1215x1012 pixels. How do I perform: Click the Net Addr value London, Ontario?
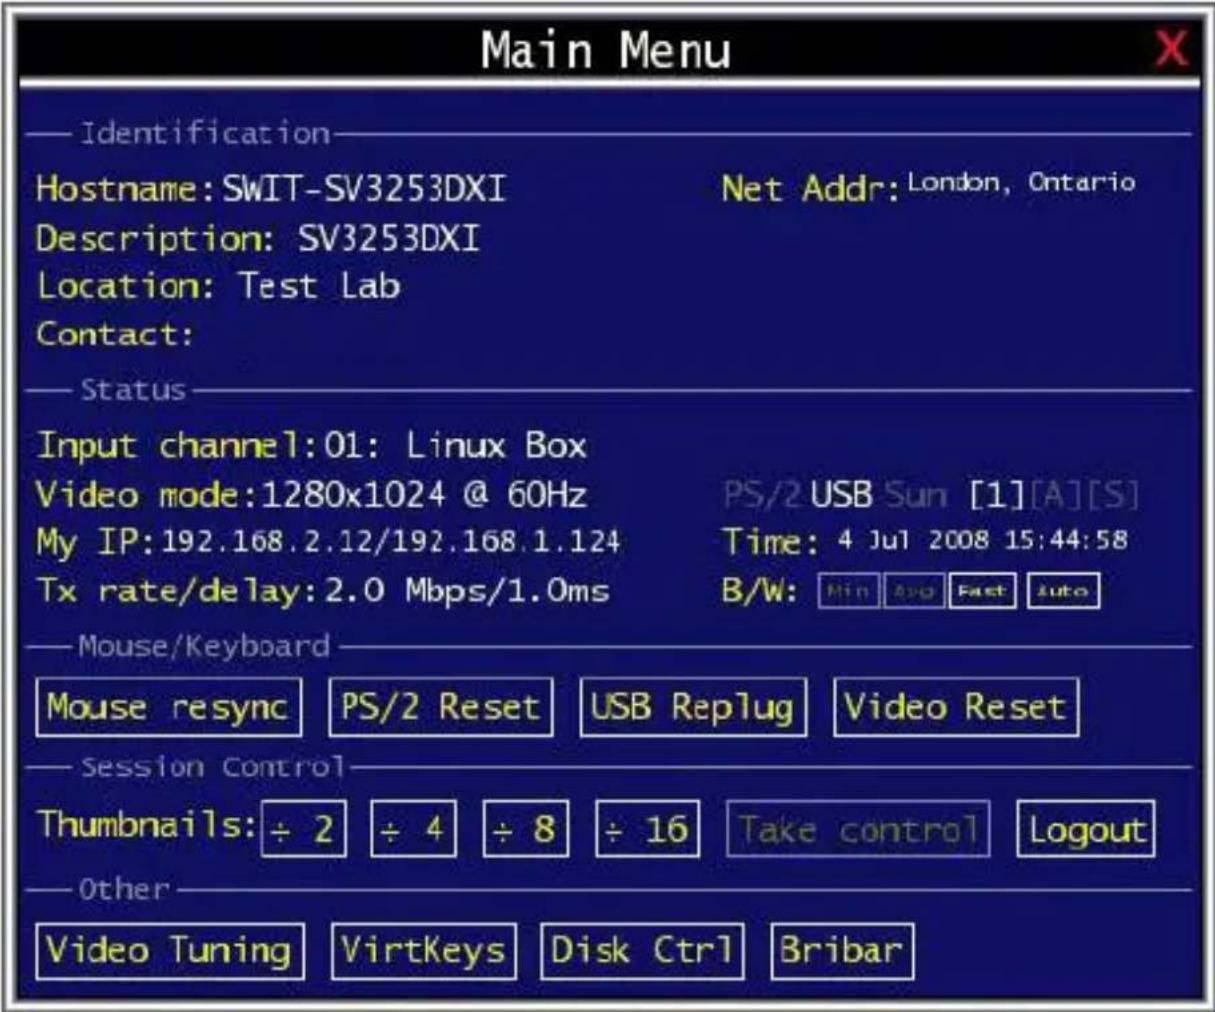coord(1021,182)
